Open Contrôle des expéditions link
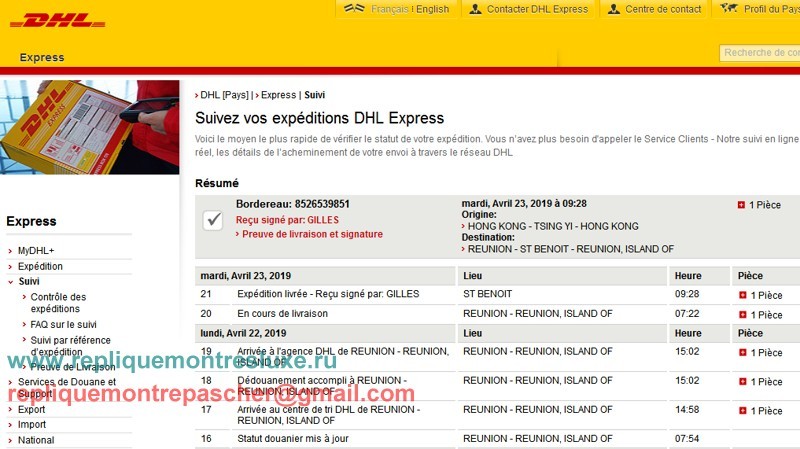 (x=58, y=303)
